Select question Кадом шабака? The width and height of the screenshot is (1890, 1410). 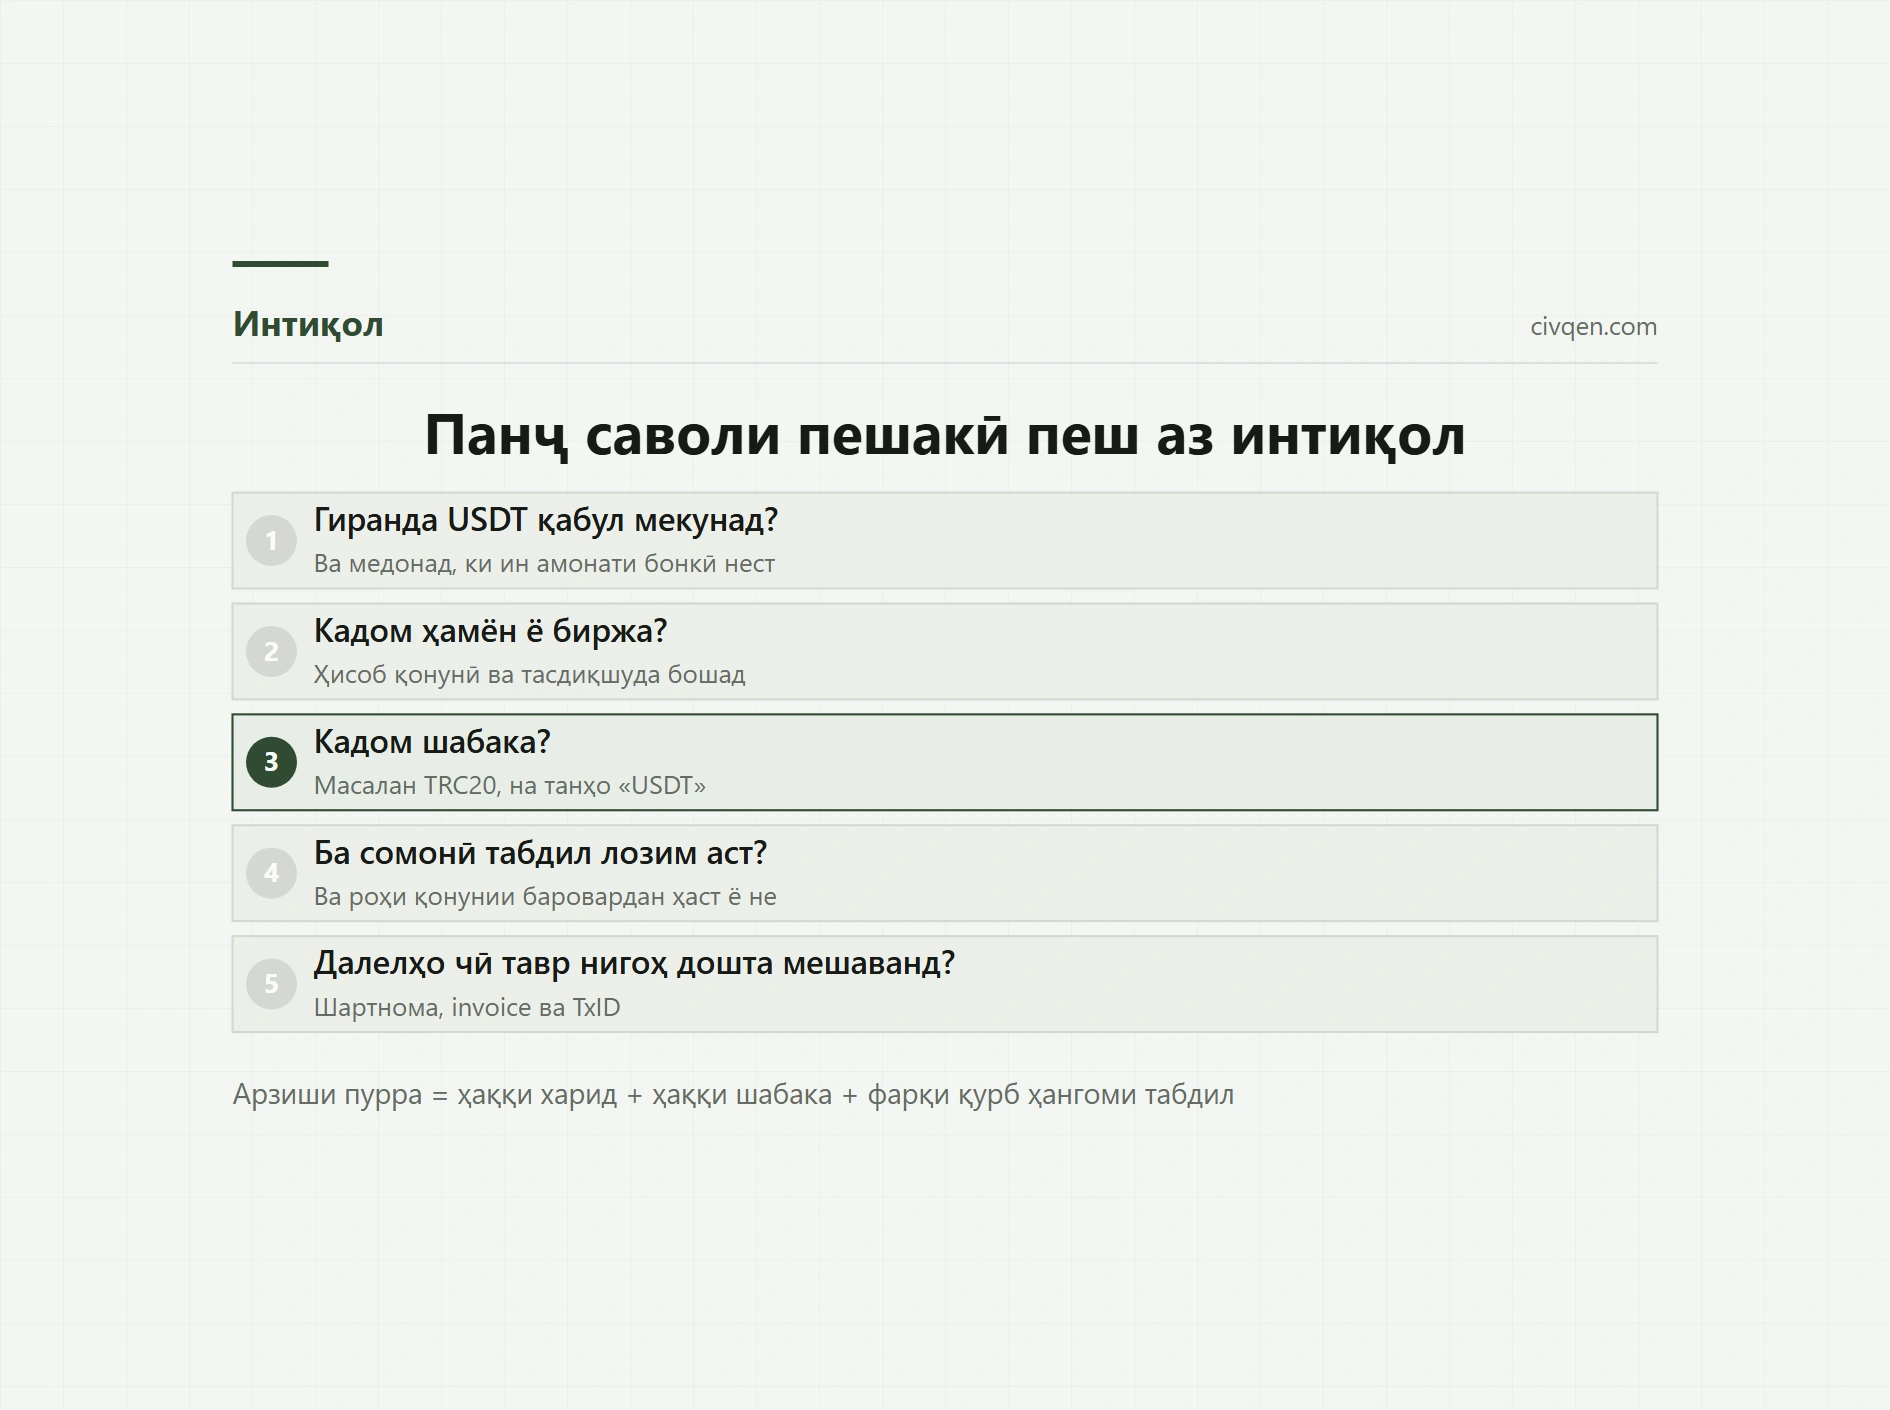tap(432, 742)
